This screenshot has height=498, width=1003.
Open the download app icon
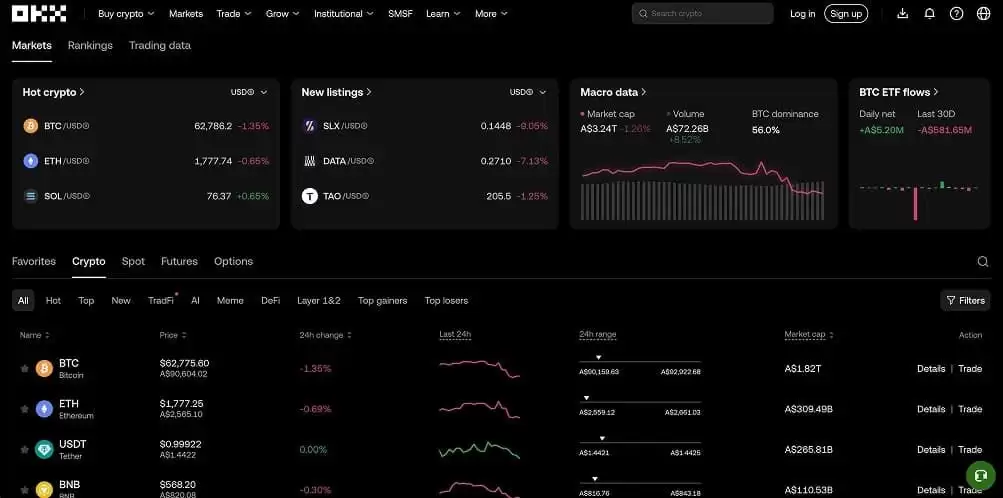point(903,13)
